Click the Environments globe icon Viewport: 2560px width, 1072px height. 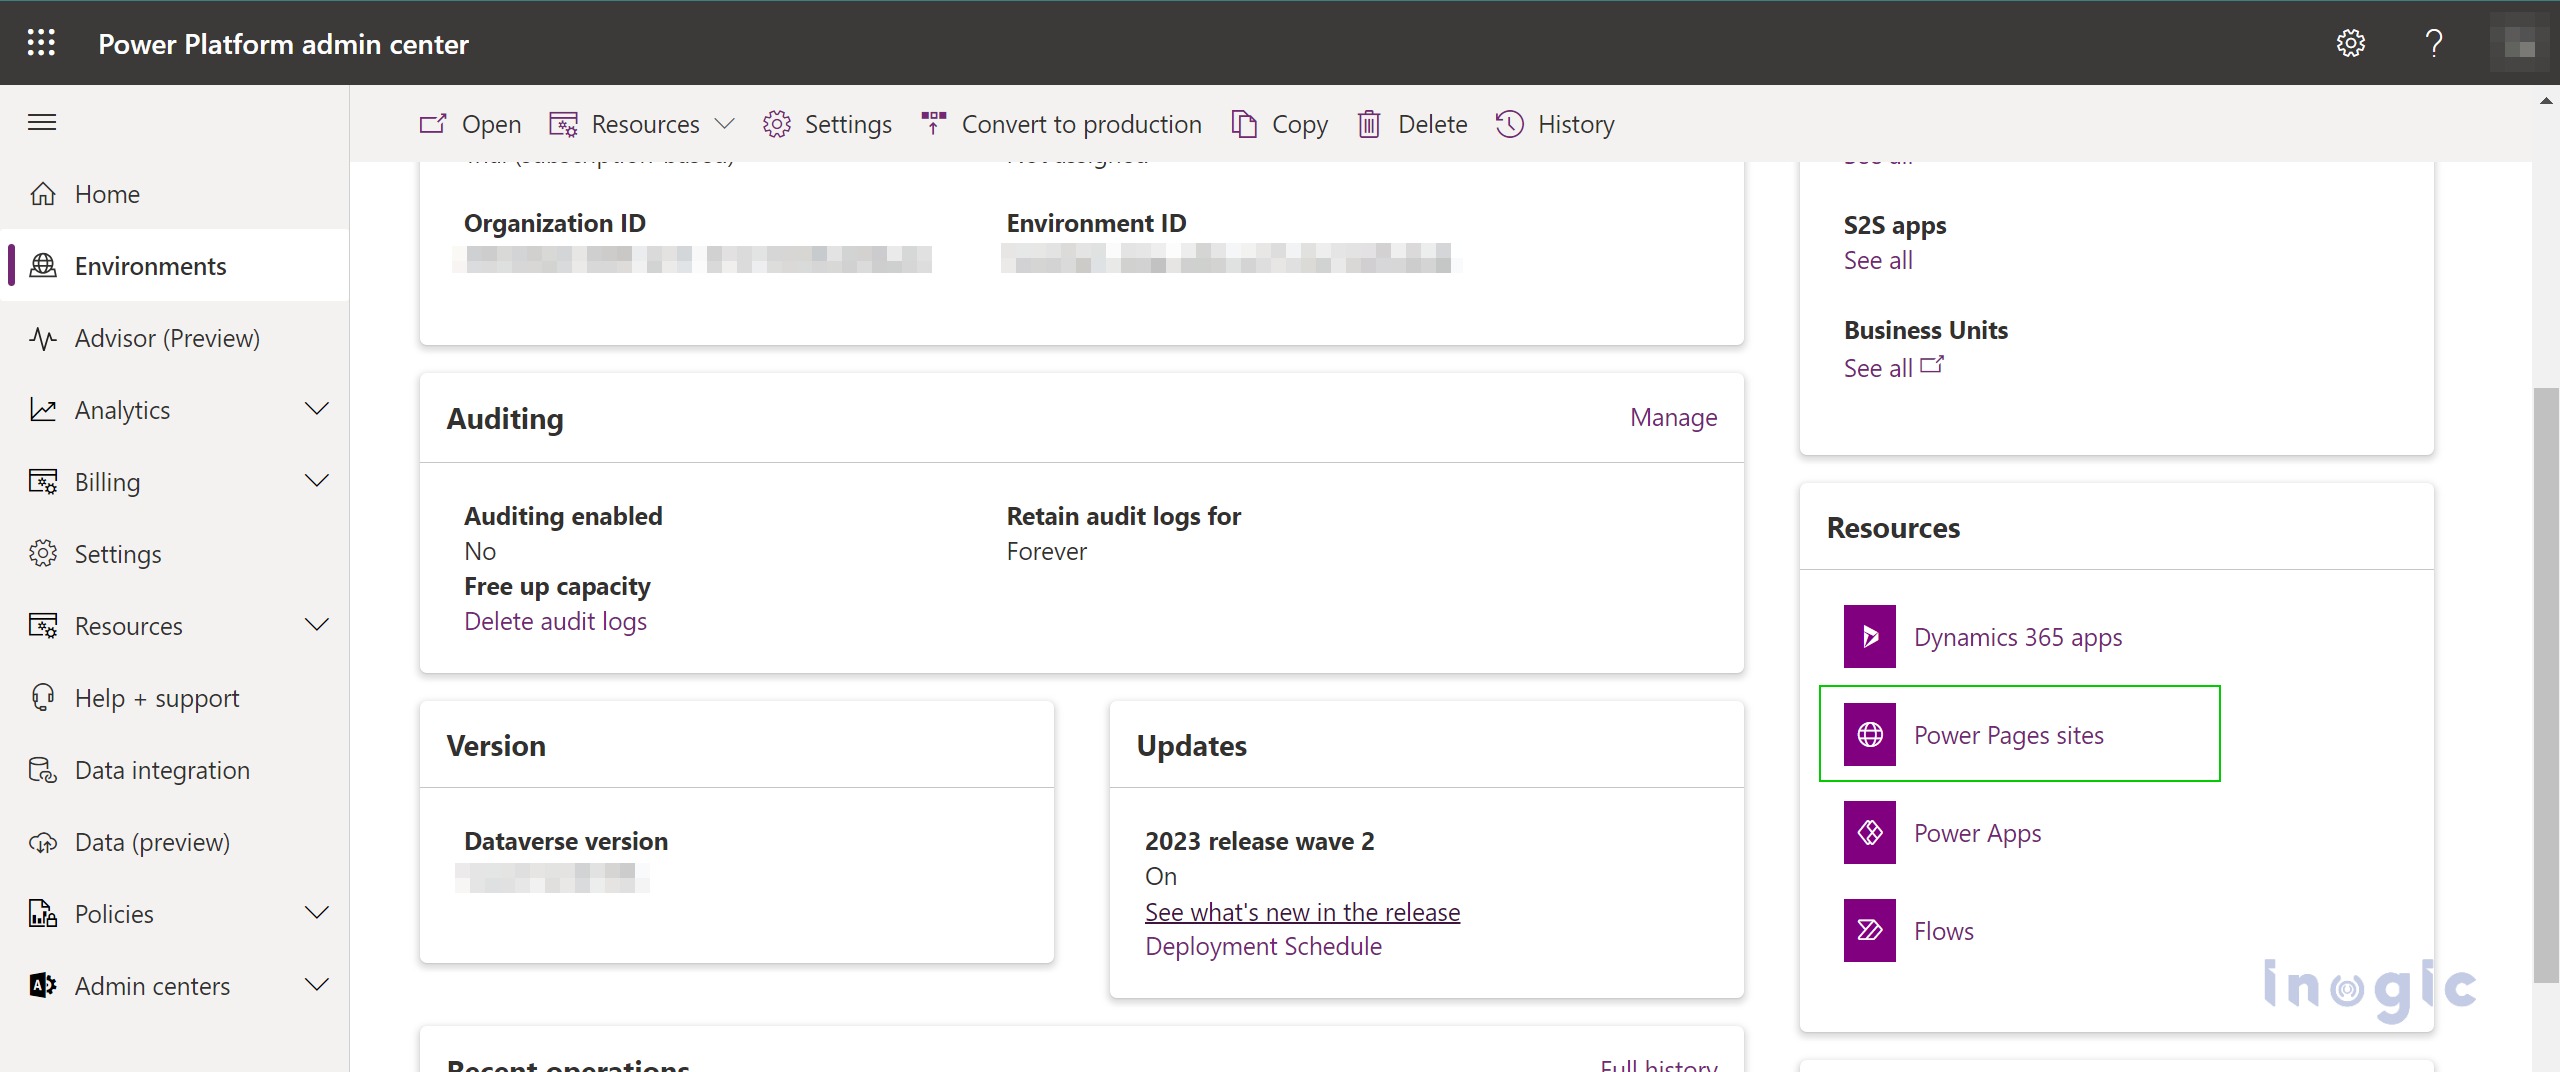(x=43, y=265)
